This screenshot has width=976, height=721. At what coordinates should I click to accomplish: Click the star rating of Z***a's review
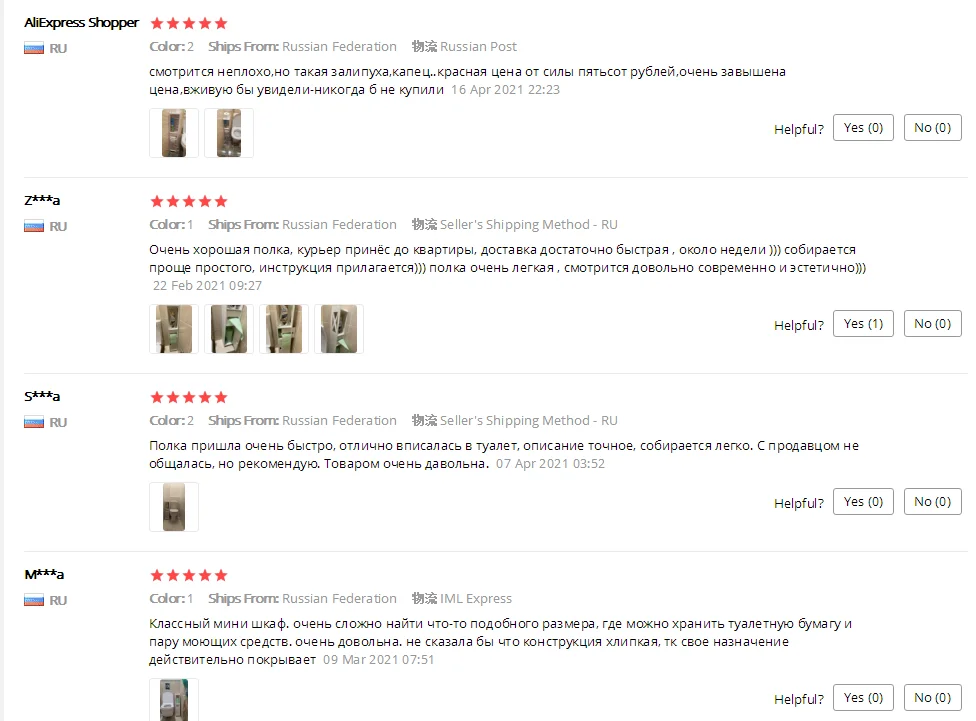pos(189,201)
